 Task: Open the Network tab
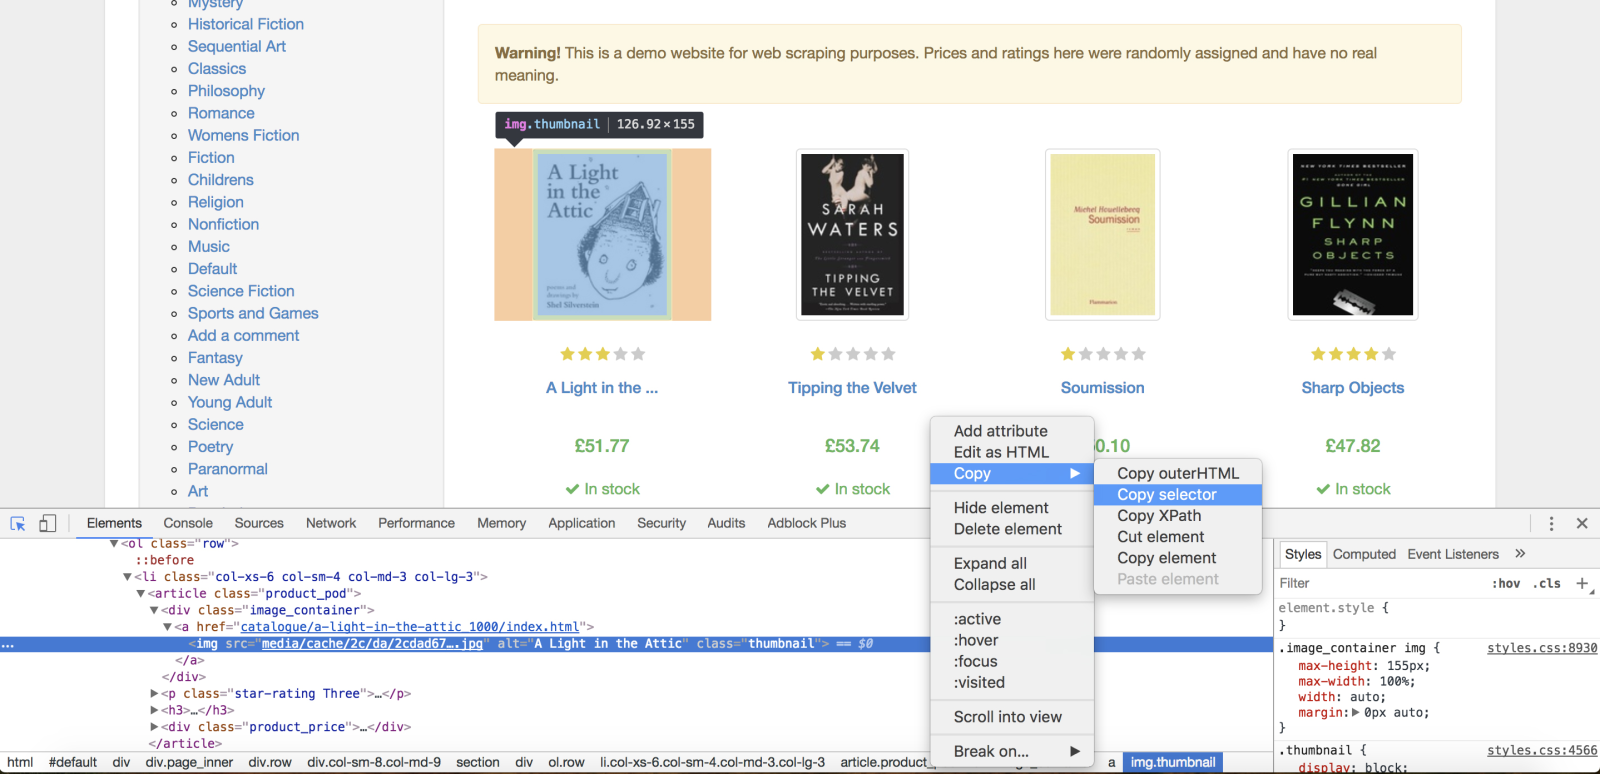(x=331, y=523)
